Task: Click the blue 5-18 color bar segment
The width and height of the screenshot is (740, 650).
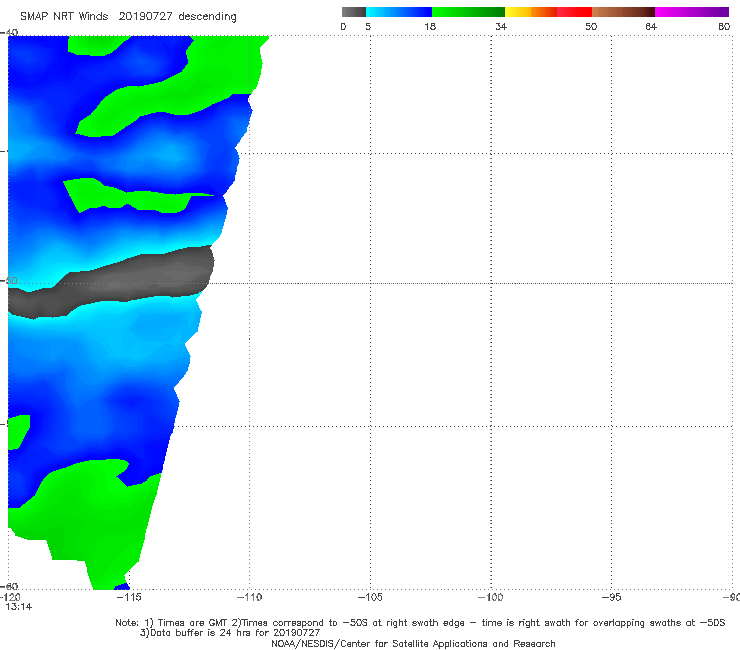Action: point(399,12)
